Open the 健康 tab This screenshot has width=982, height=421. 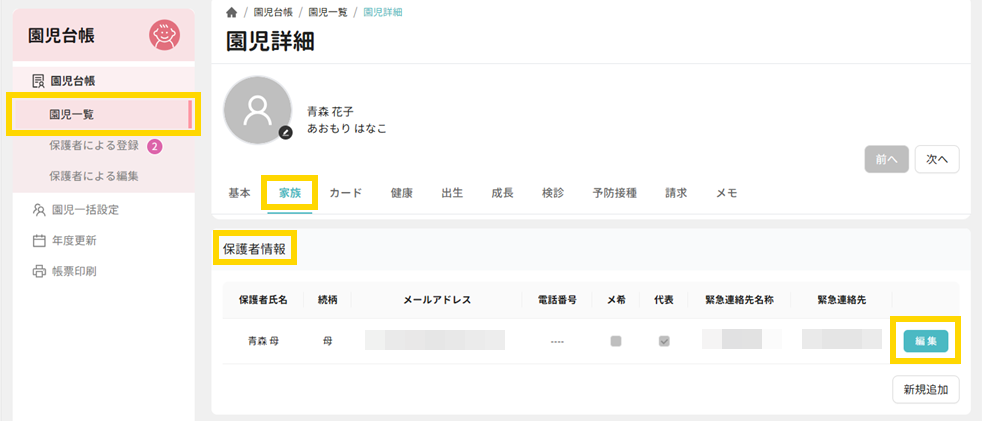click(x=402, y=193)
